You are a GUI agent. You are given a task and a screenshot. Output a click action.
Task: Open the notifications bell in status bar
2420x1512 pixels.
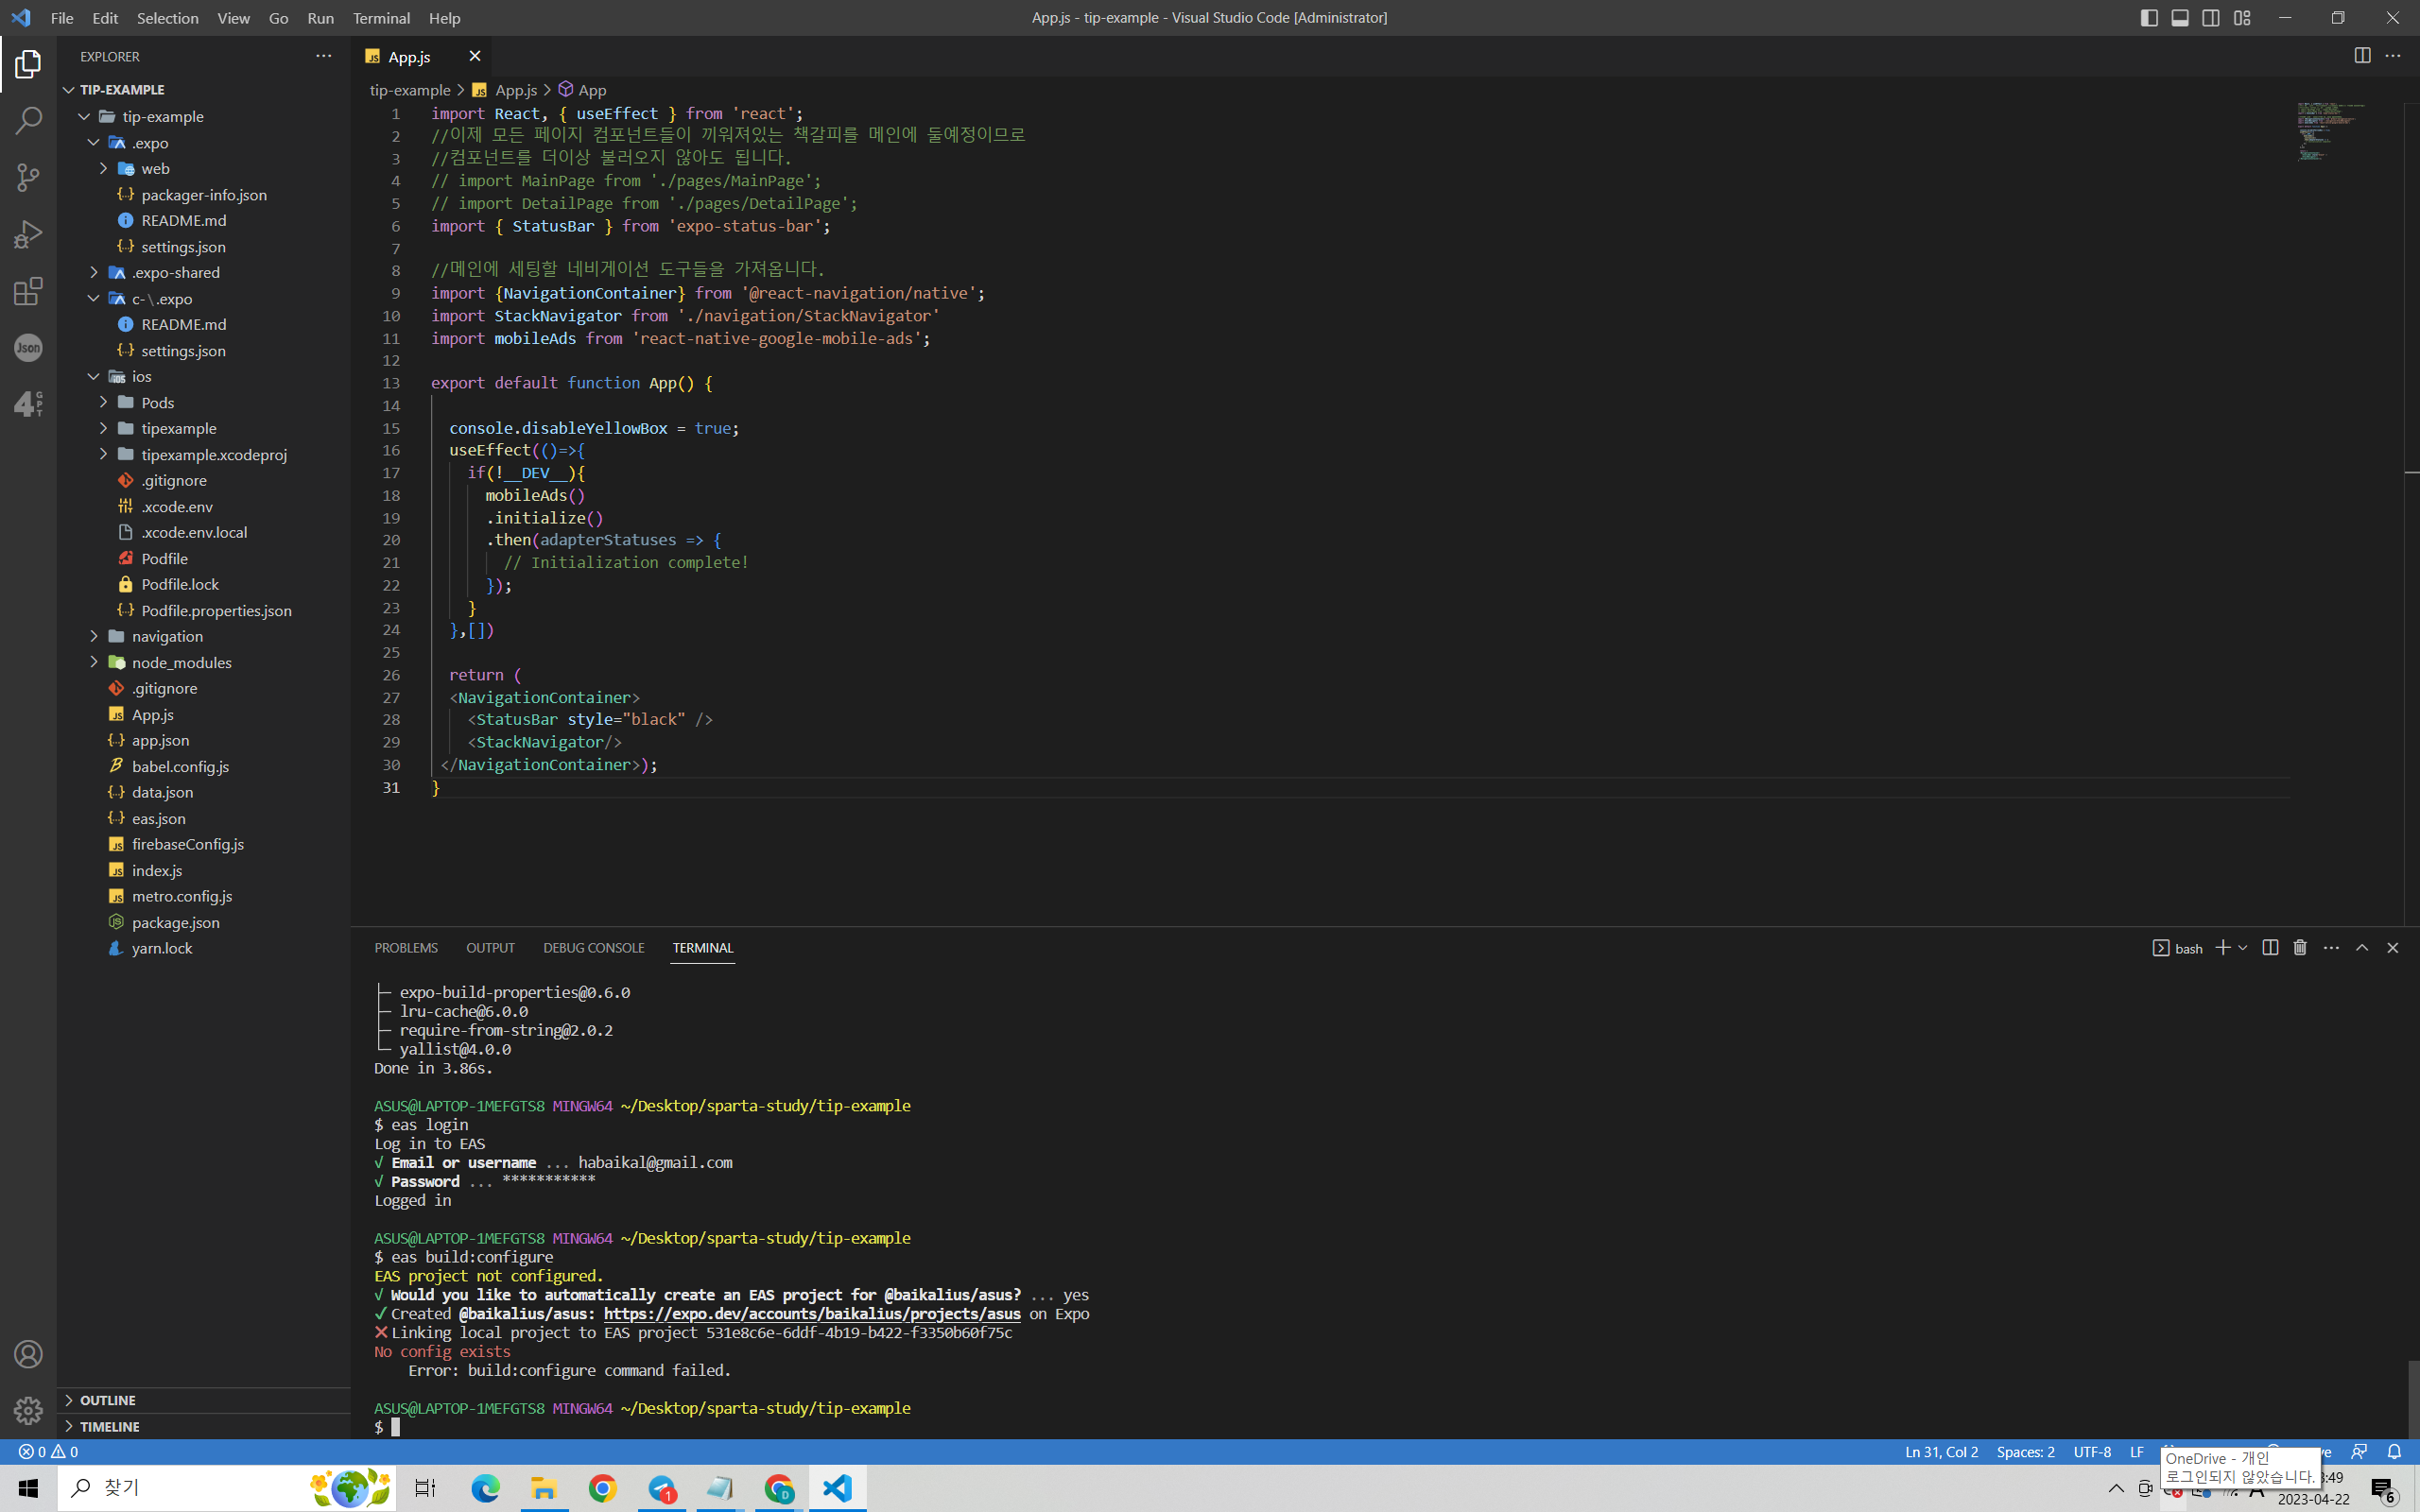coord(2394,1451)
